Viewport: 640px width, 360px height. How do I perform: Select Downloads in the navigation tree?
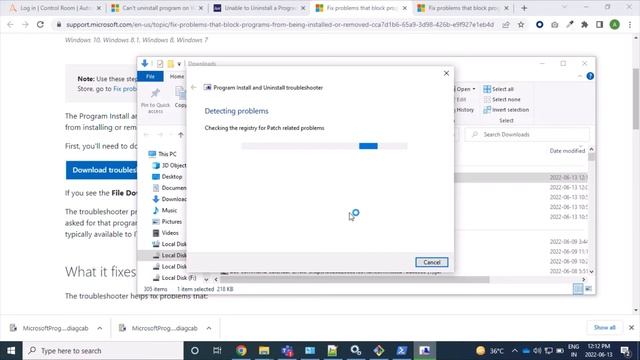[169, 199]
